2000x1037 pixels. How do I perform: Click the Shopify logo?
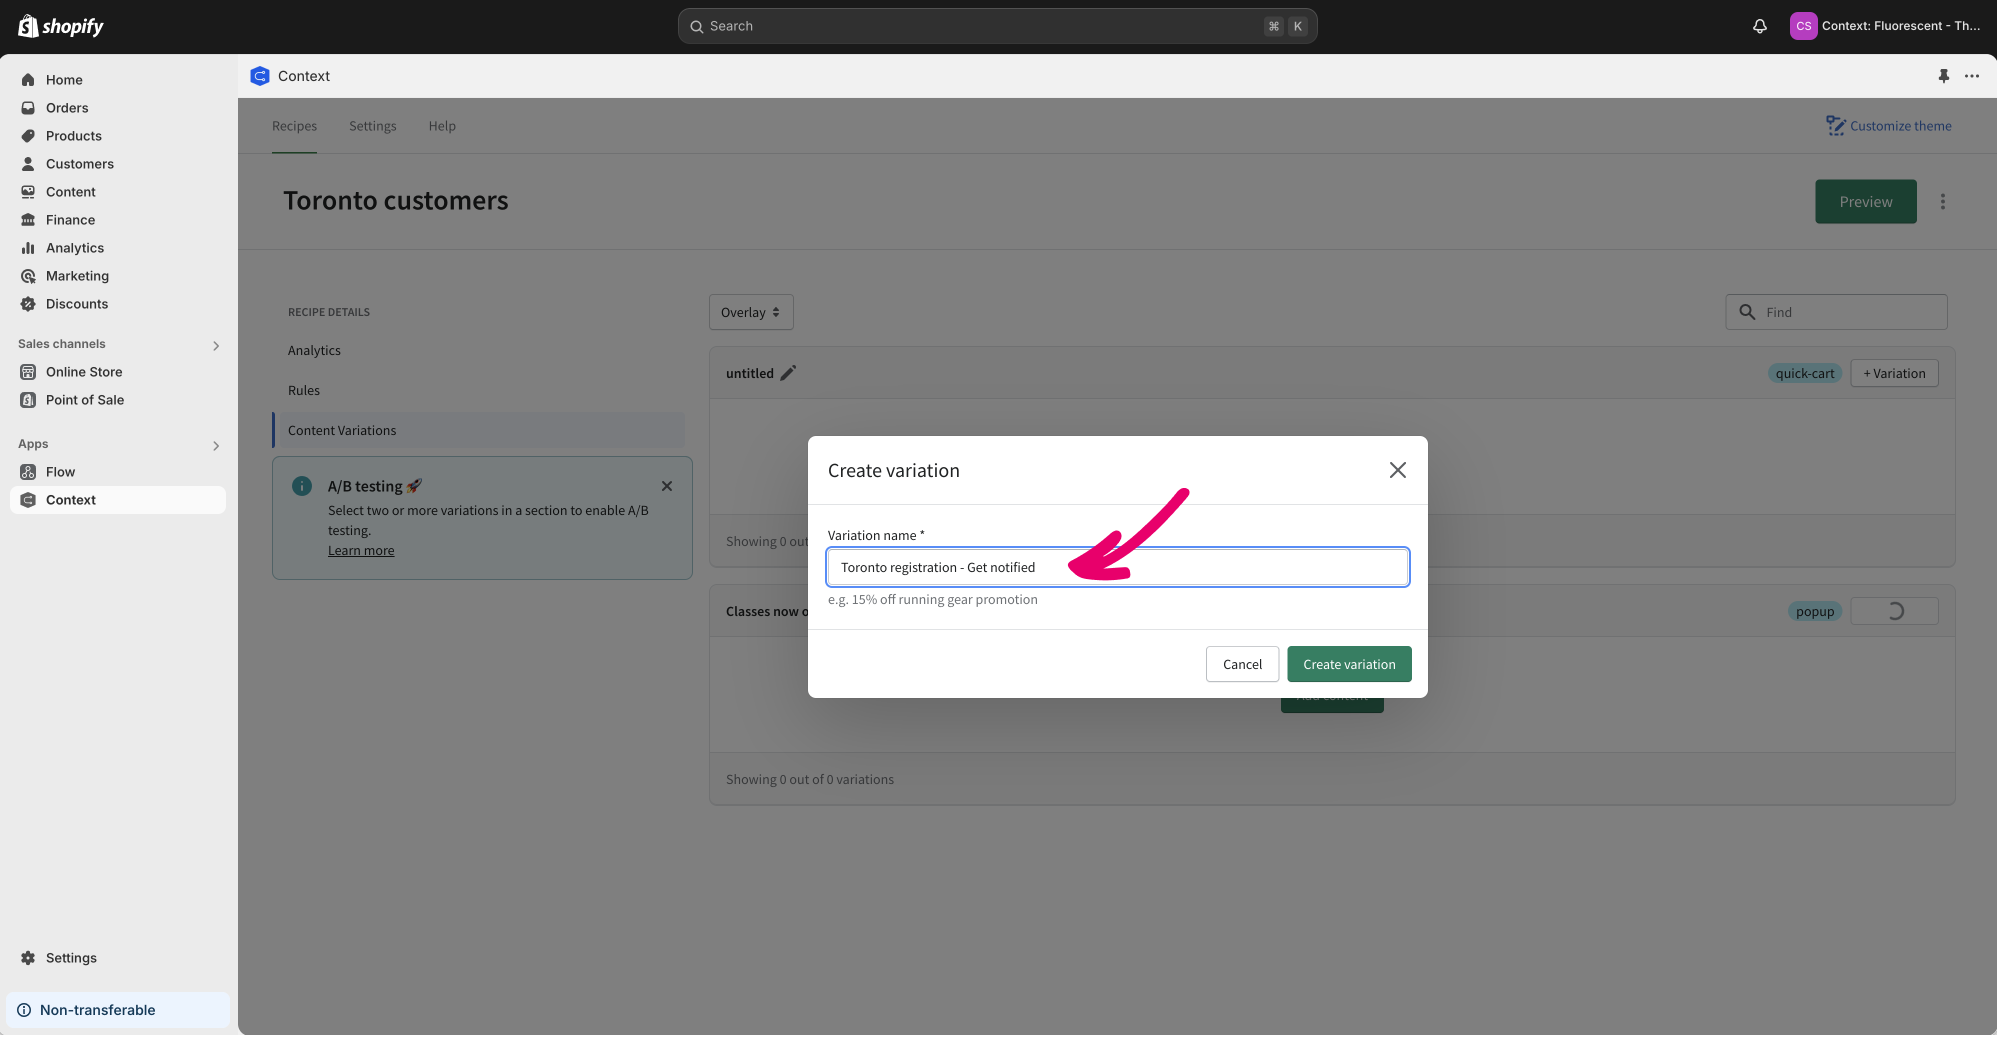(x=61, y=26)
